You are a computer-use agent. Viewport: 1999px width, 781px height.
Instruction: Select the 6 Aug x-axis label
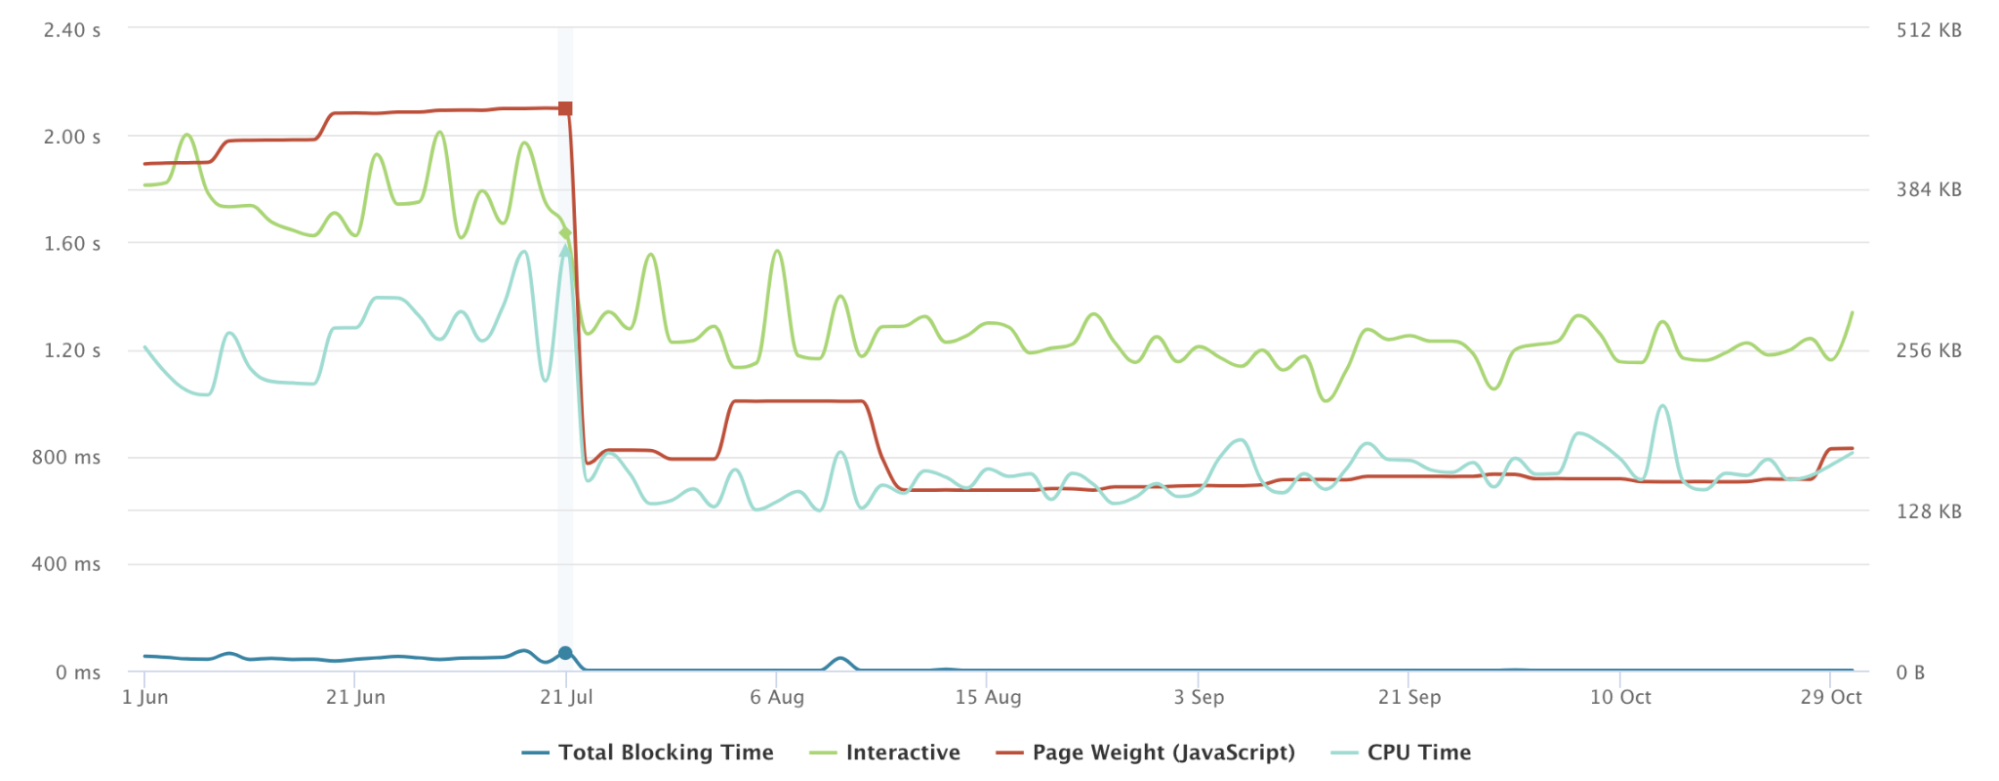tap(777, 697)
